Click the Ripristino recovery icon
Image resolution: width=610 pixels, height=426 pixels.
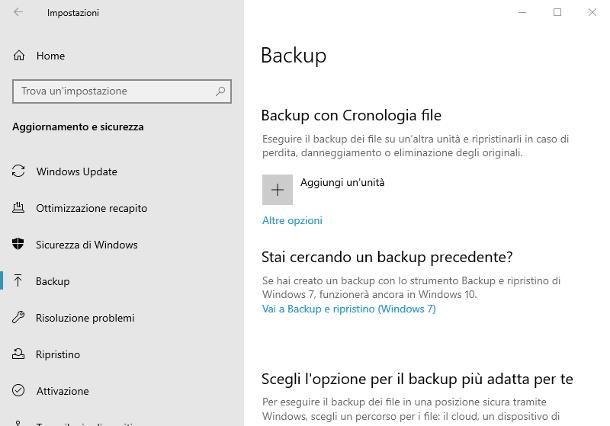click(x=18, y=354)
